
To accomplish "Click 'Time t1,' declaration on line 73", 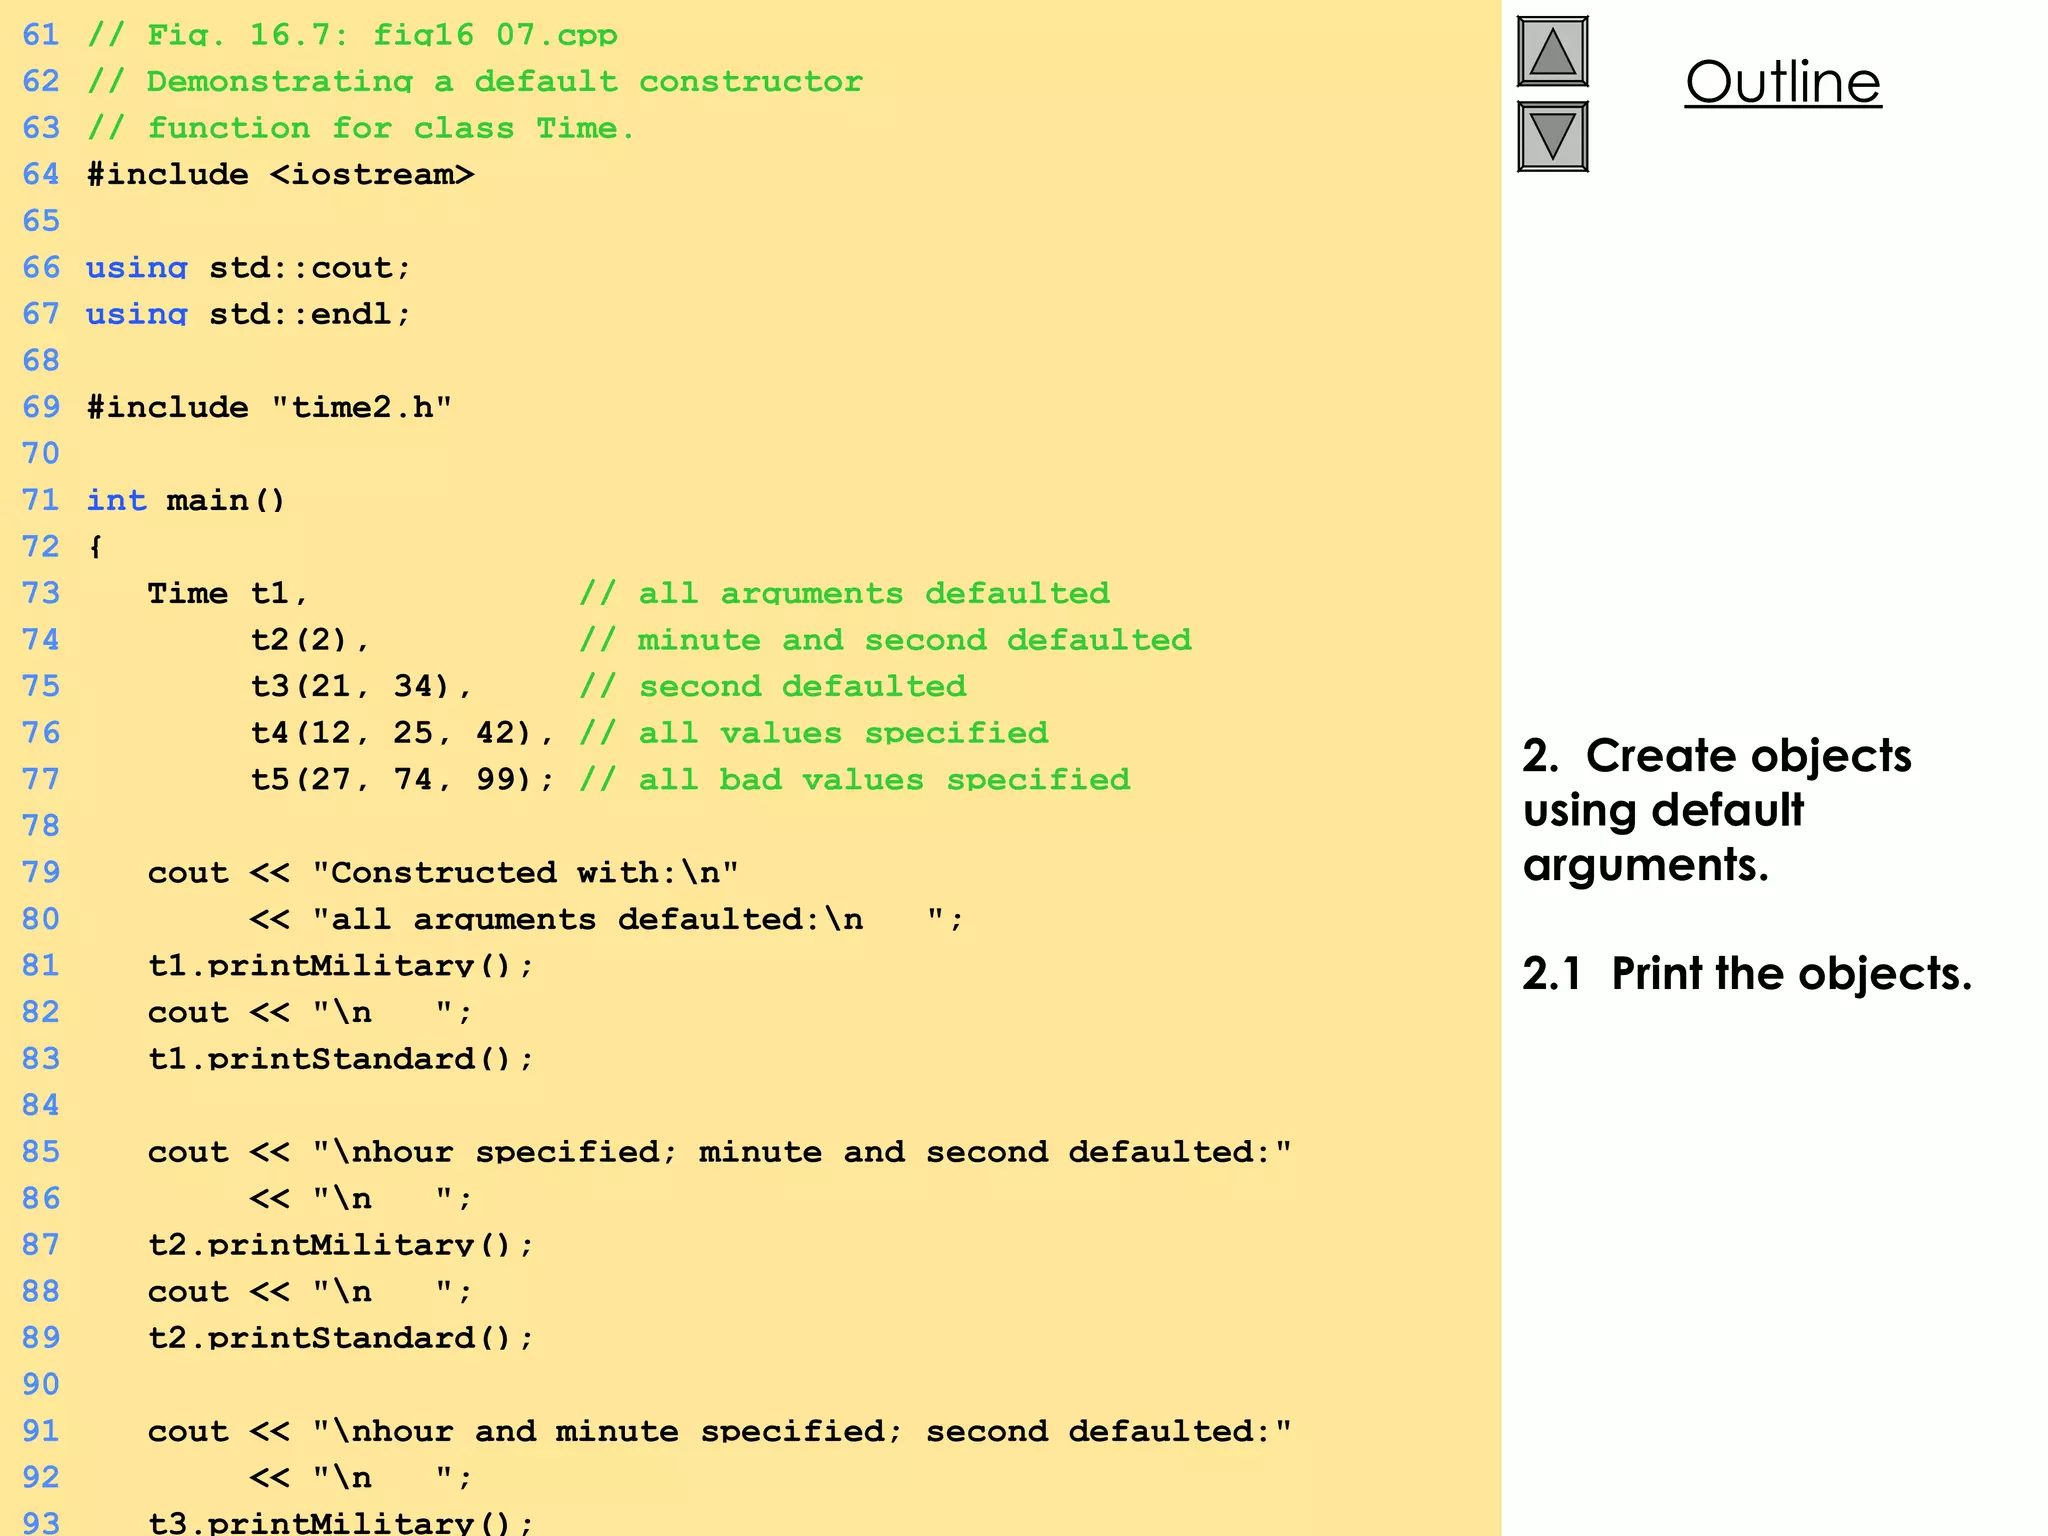I will [x=228, y=593].
